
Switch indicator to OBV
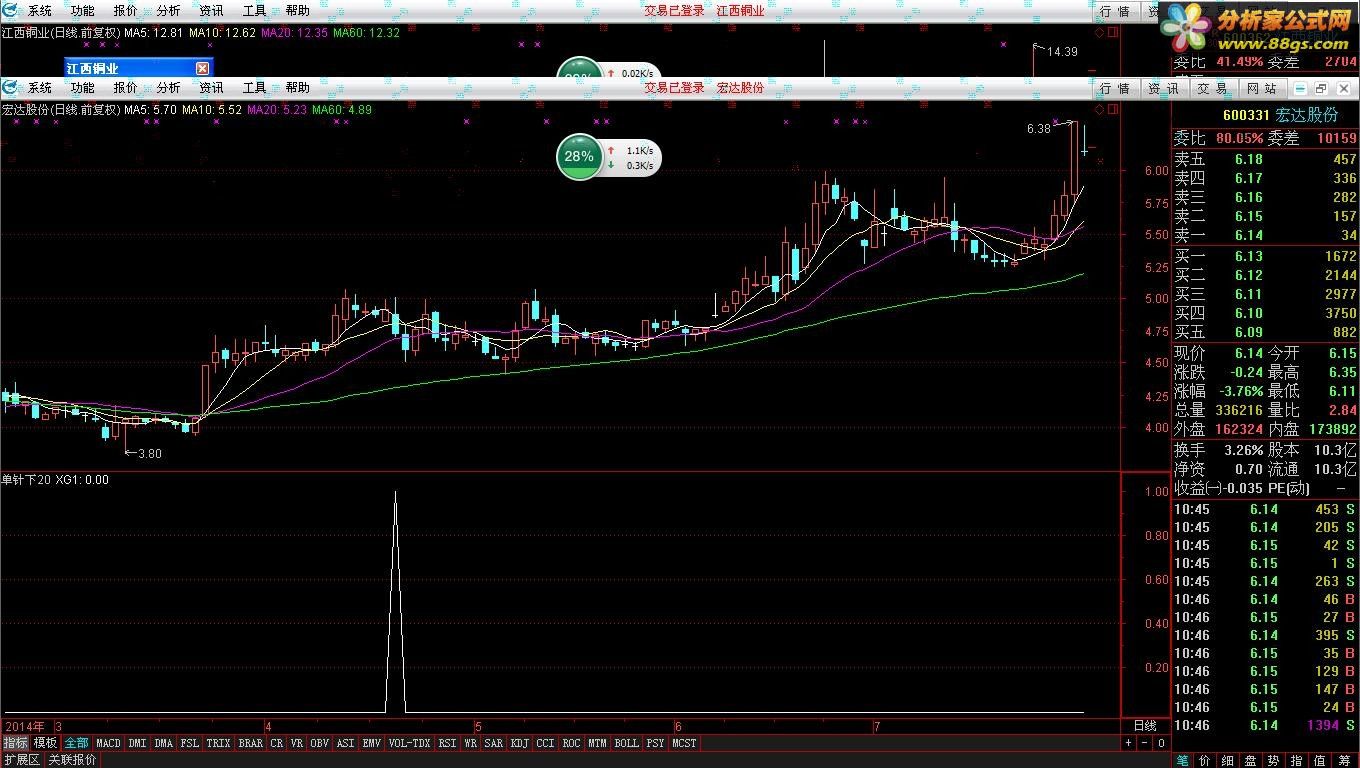pyautogui.click(x=320, y=743)
